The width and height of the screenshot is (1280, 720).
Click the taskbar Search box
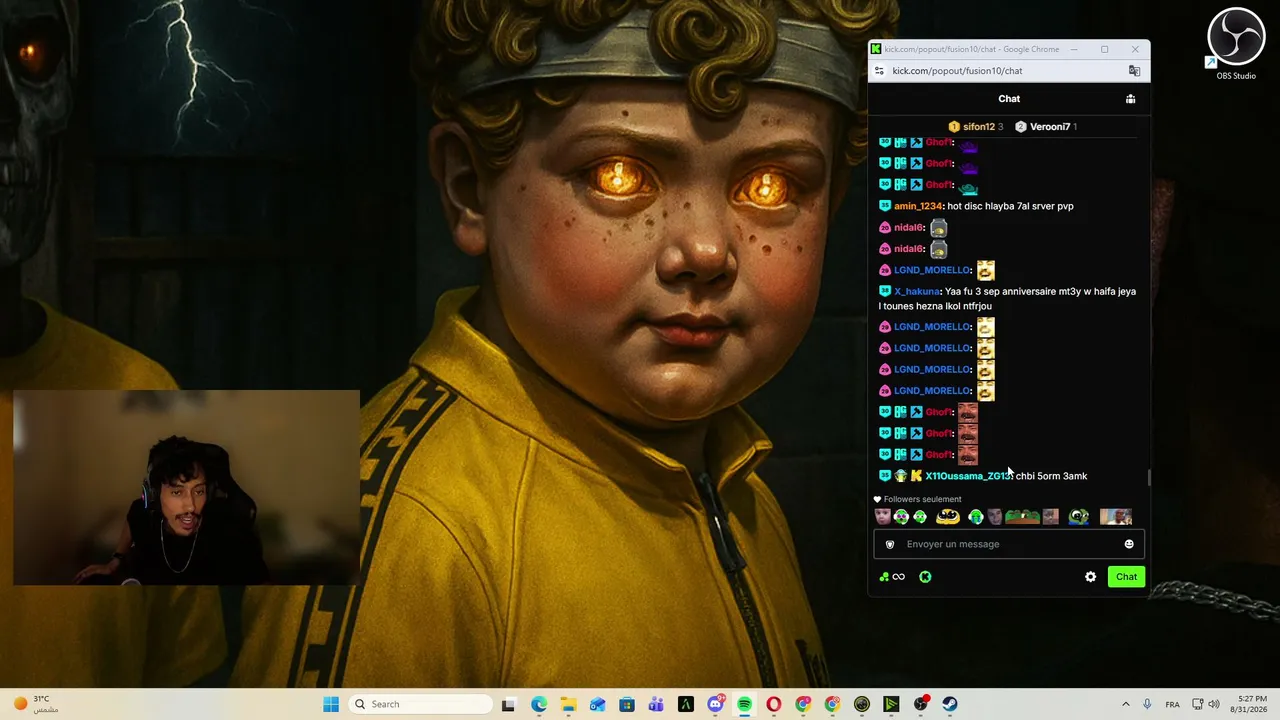[420, 704]
